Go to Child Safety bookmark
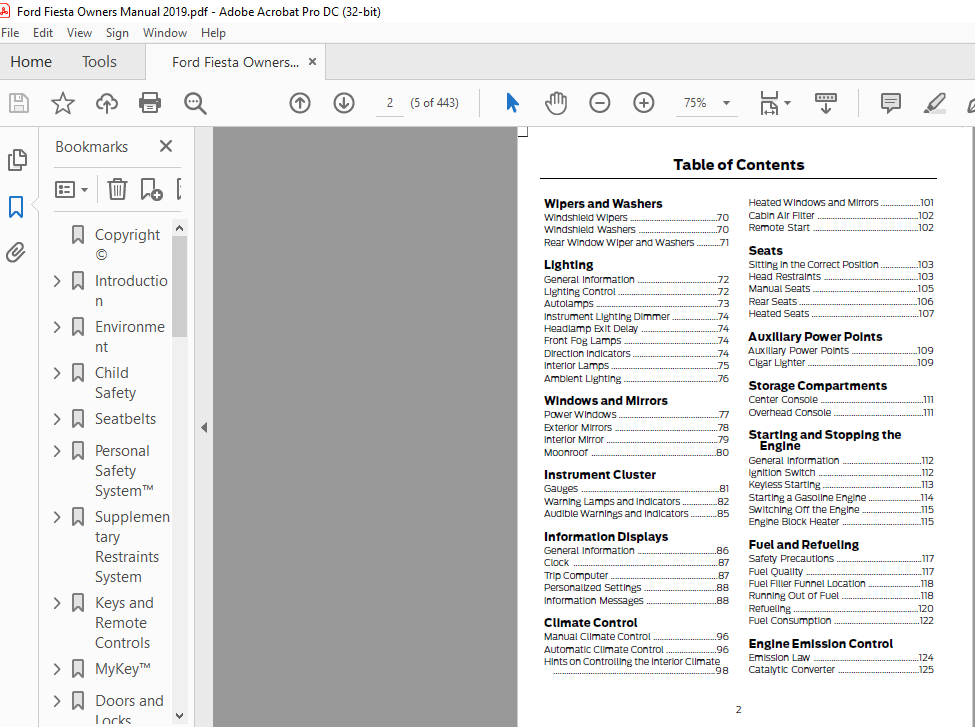Viewport: 975px width, 727px height. tap(115, 382)
